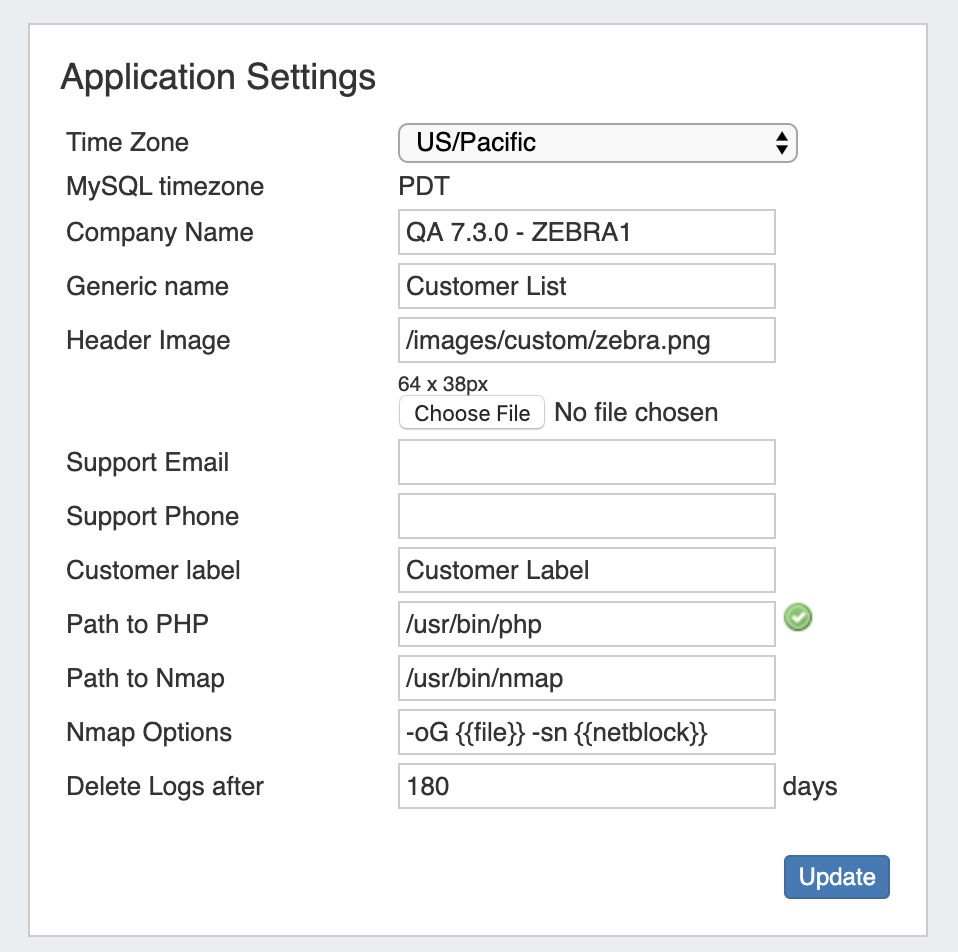Focus the Company Name input field

tap(586, 232)
